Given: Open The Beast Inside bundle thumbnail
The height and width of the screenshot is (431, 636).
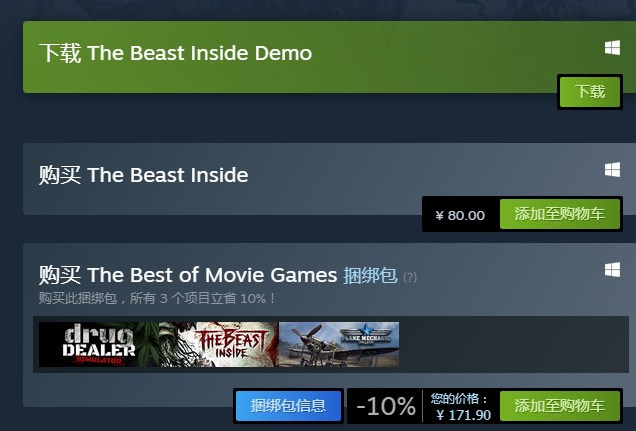Looking at the screenshot, I should click(219, 344).
